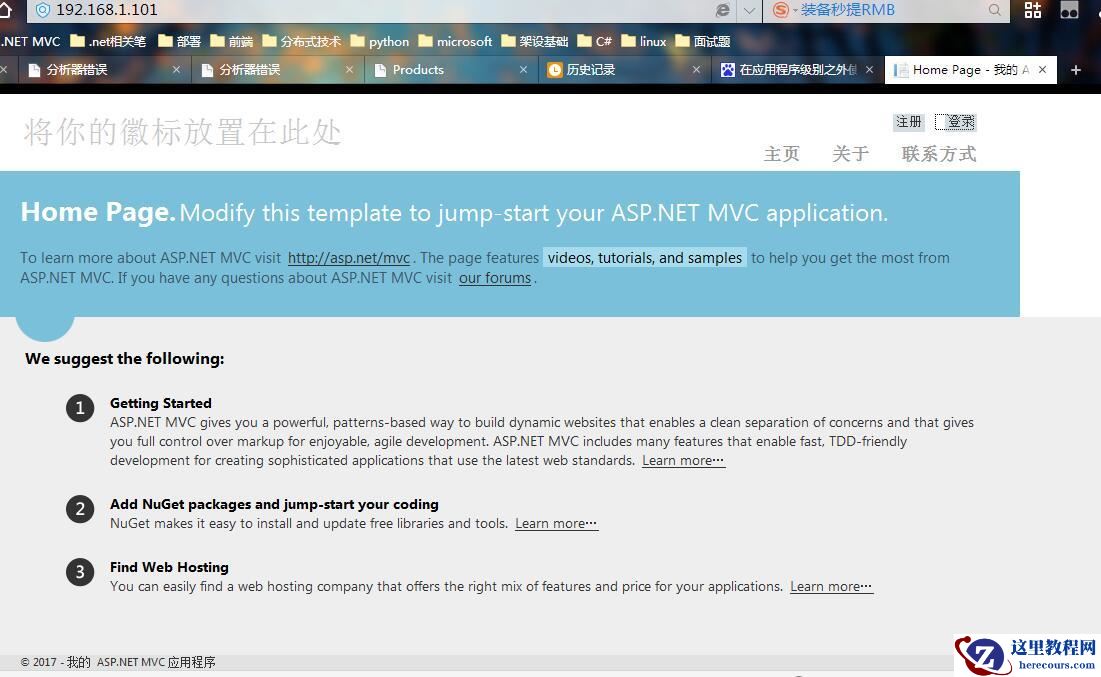Open a new tab with plus button
The image size is (1101, 677).
1076,70
